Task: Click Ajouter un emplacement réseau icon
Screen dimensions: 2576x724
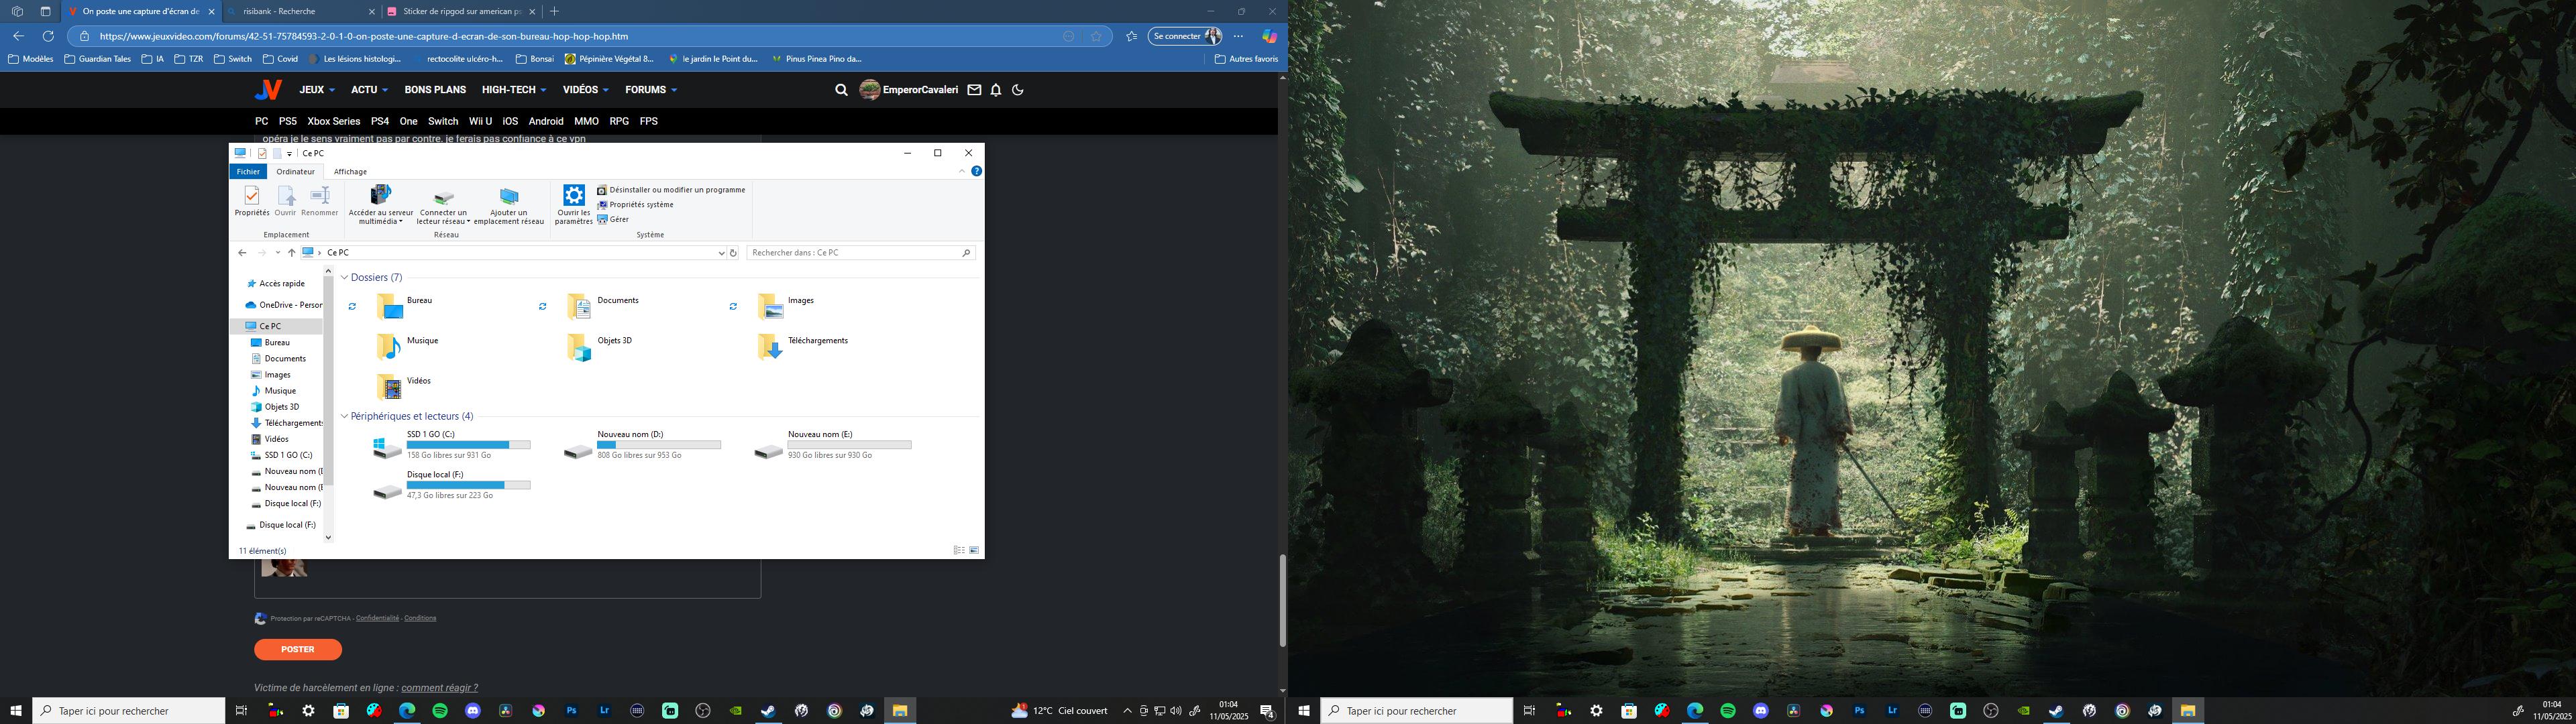Action: tap(509, 196)
